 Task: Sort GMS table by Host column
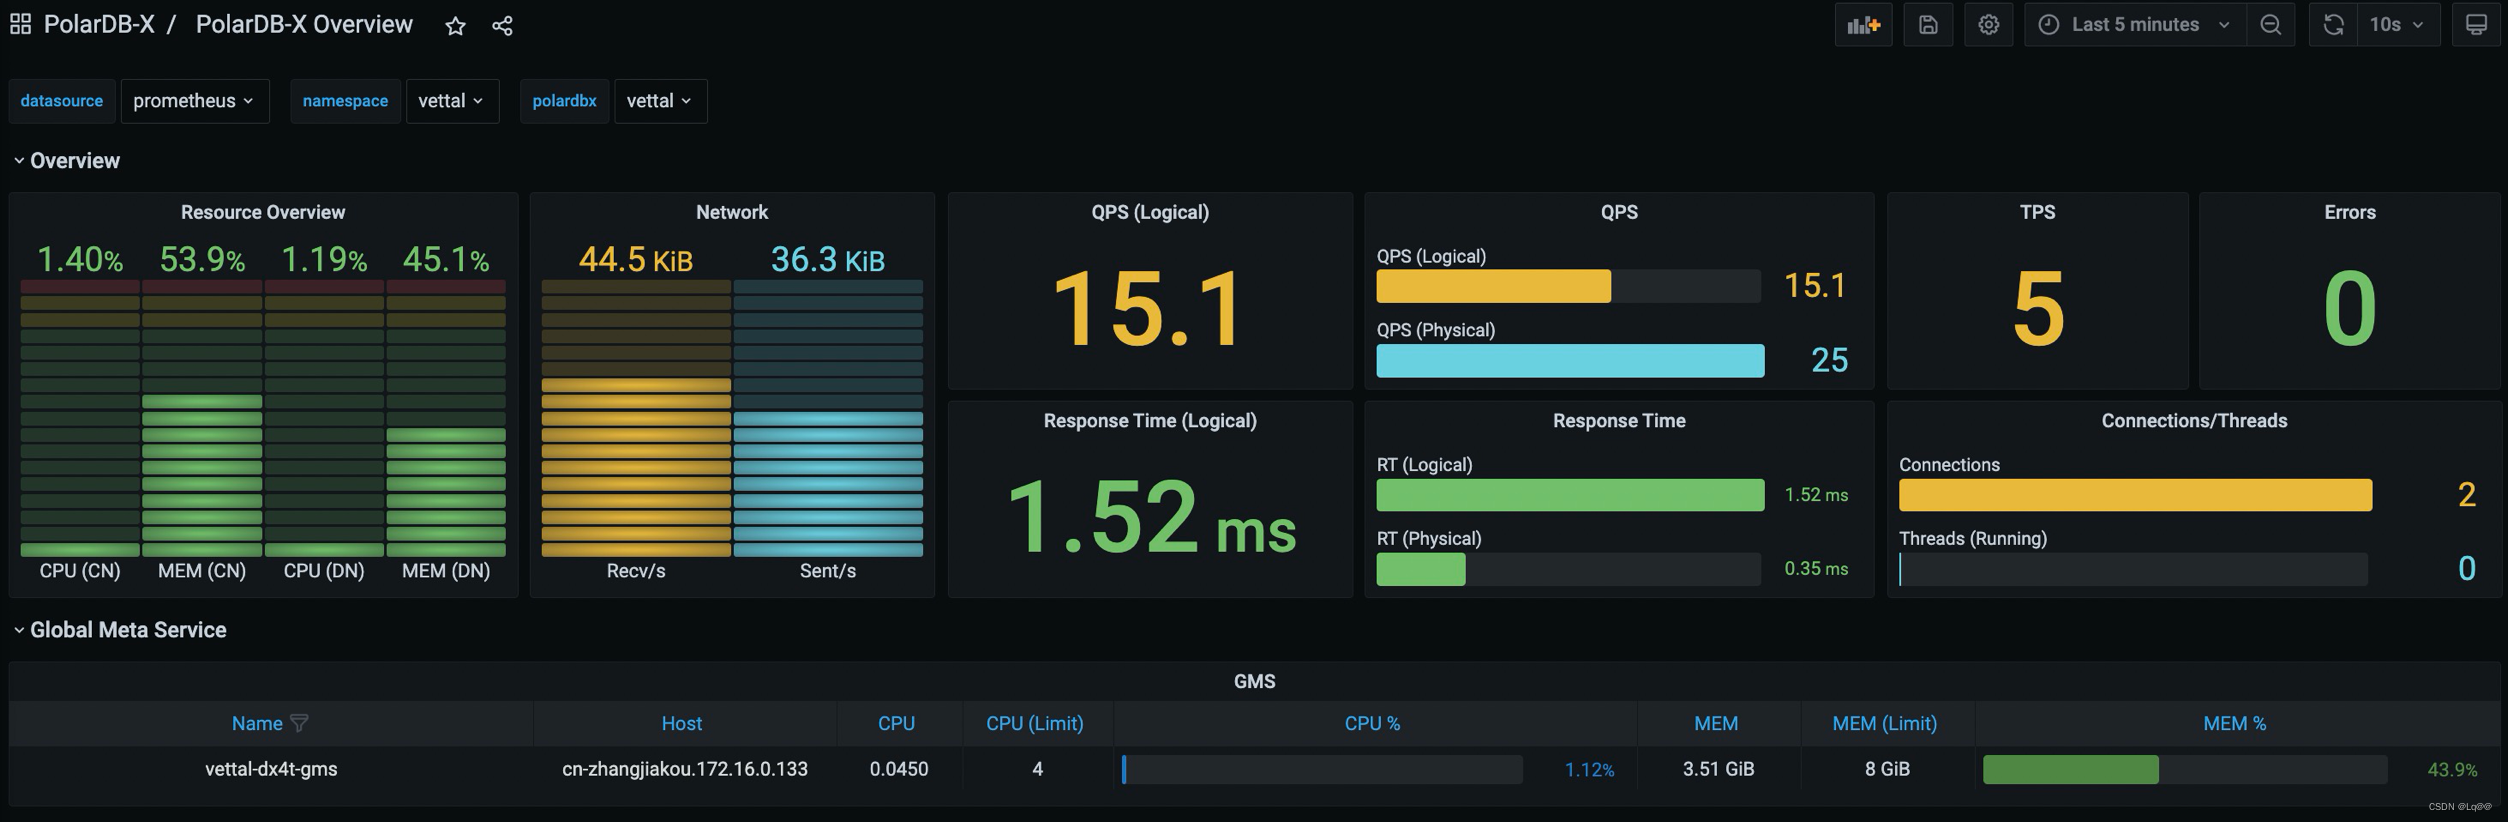(x=682, y=723)
